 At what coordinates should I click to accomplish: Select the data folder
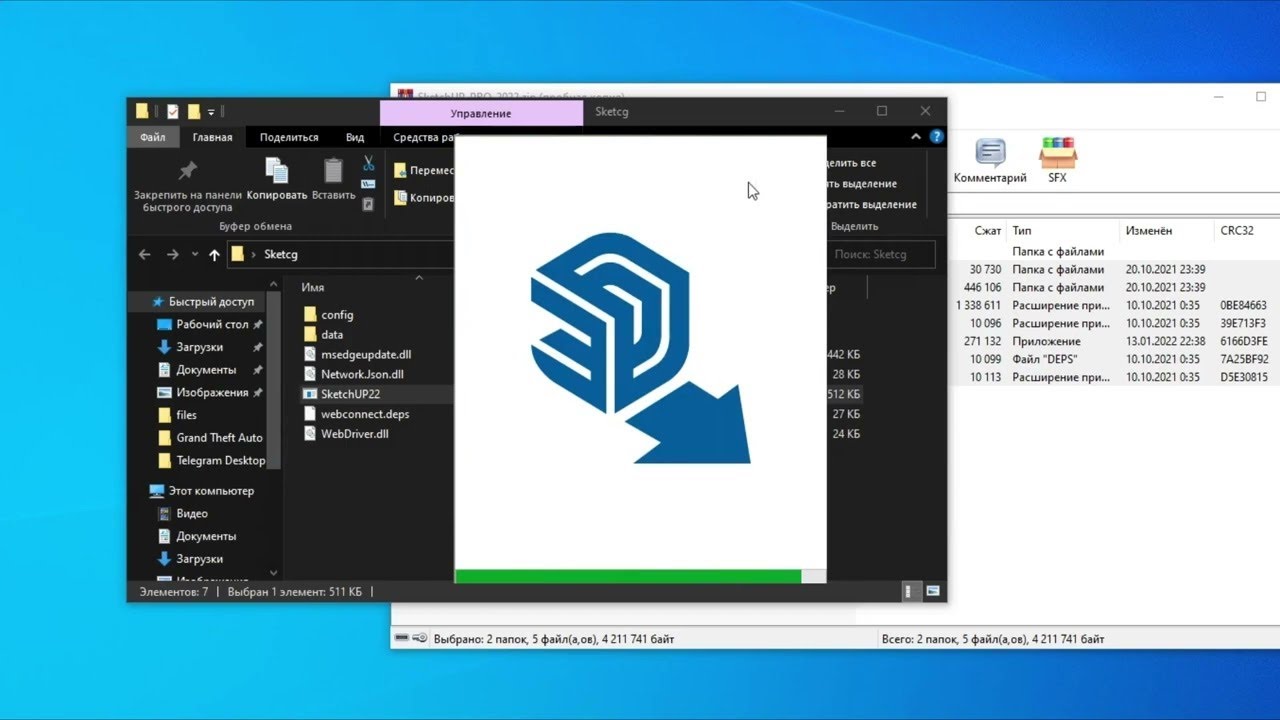pyautogui.click(x=332, y=334)
